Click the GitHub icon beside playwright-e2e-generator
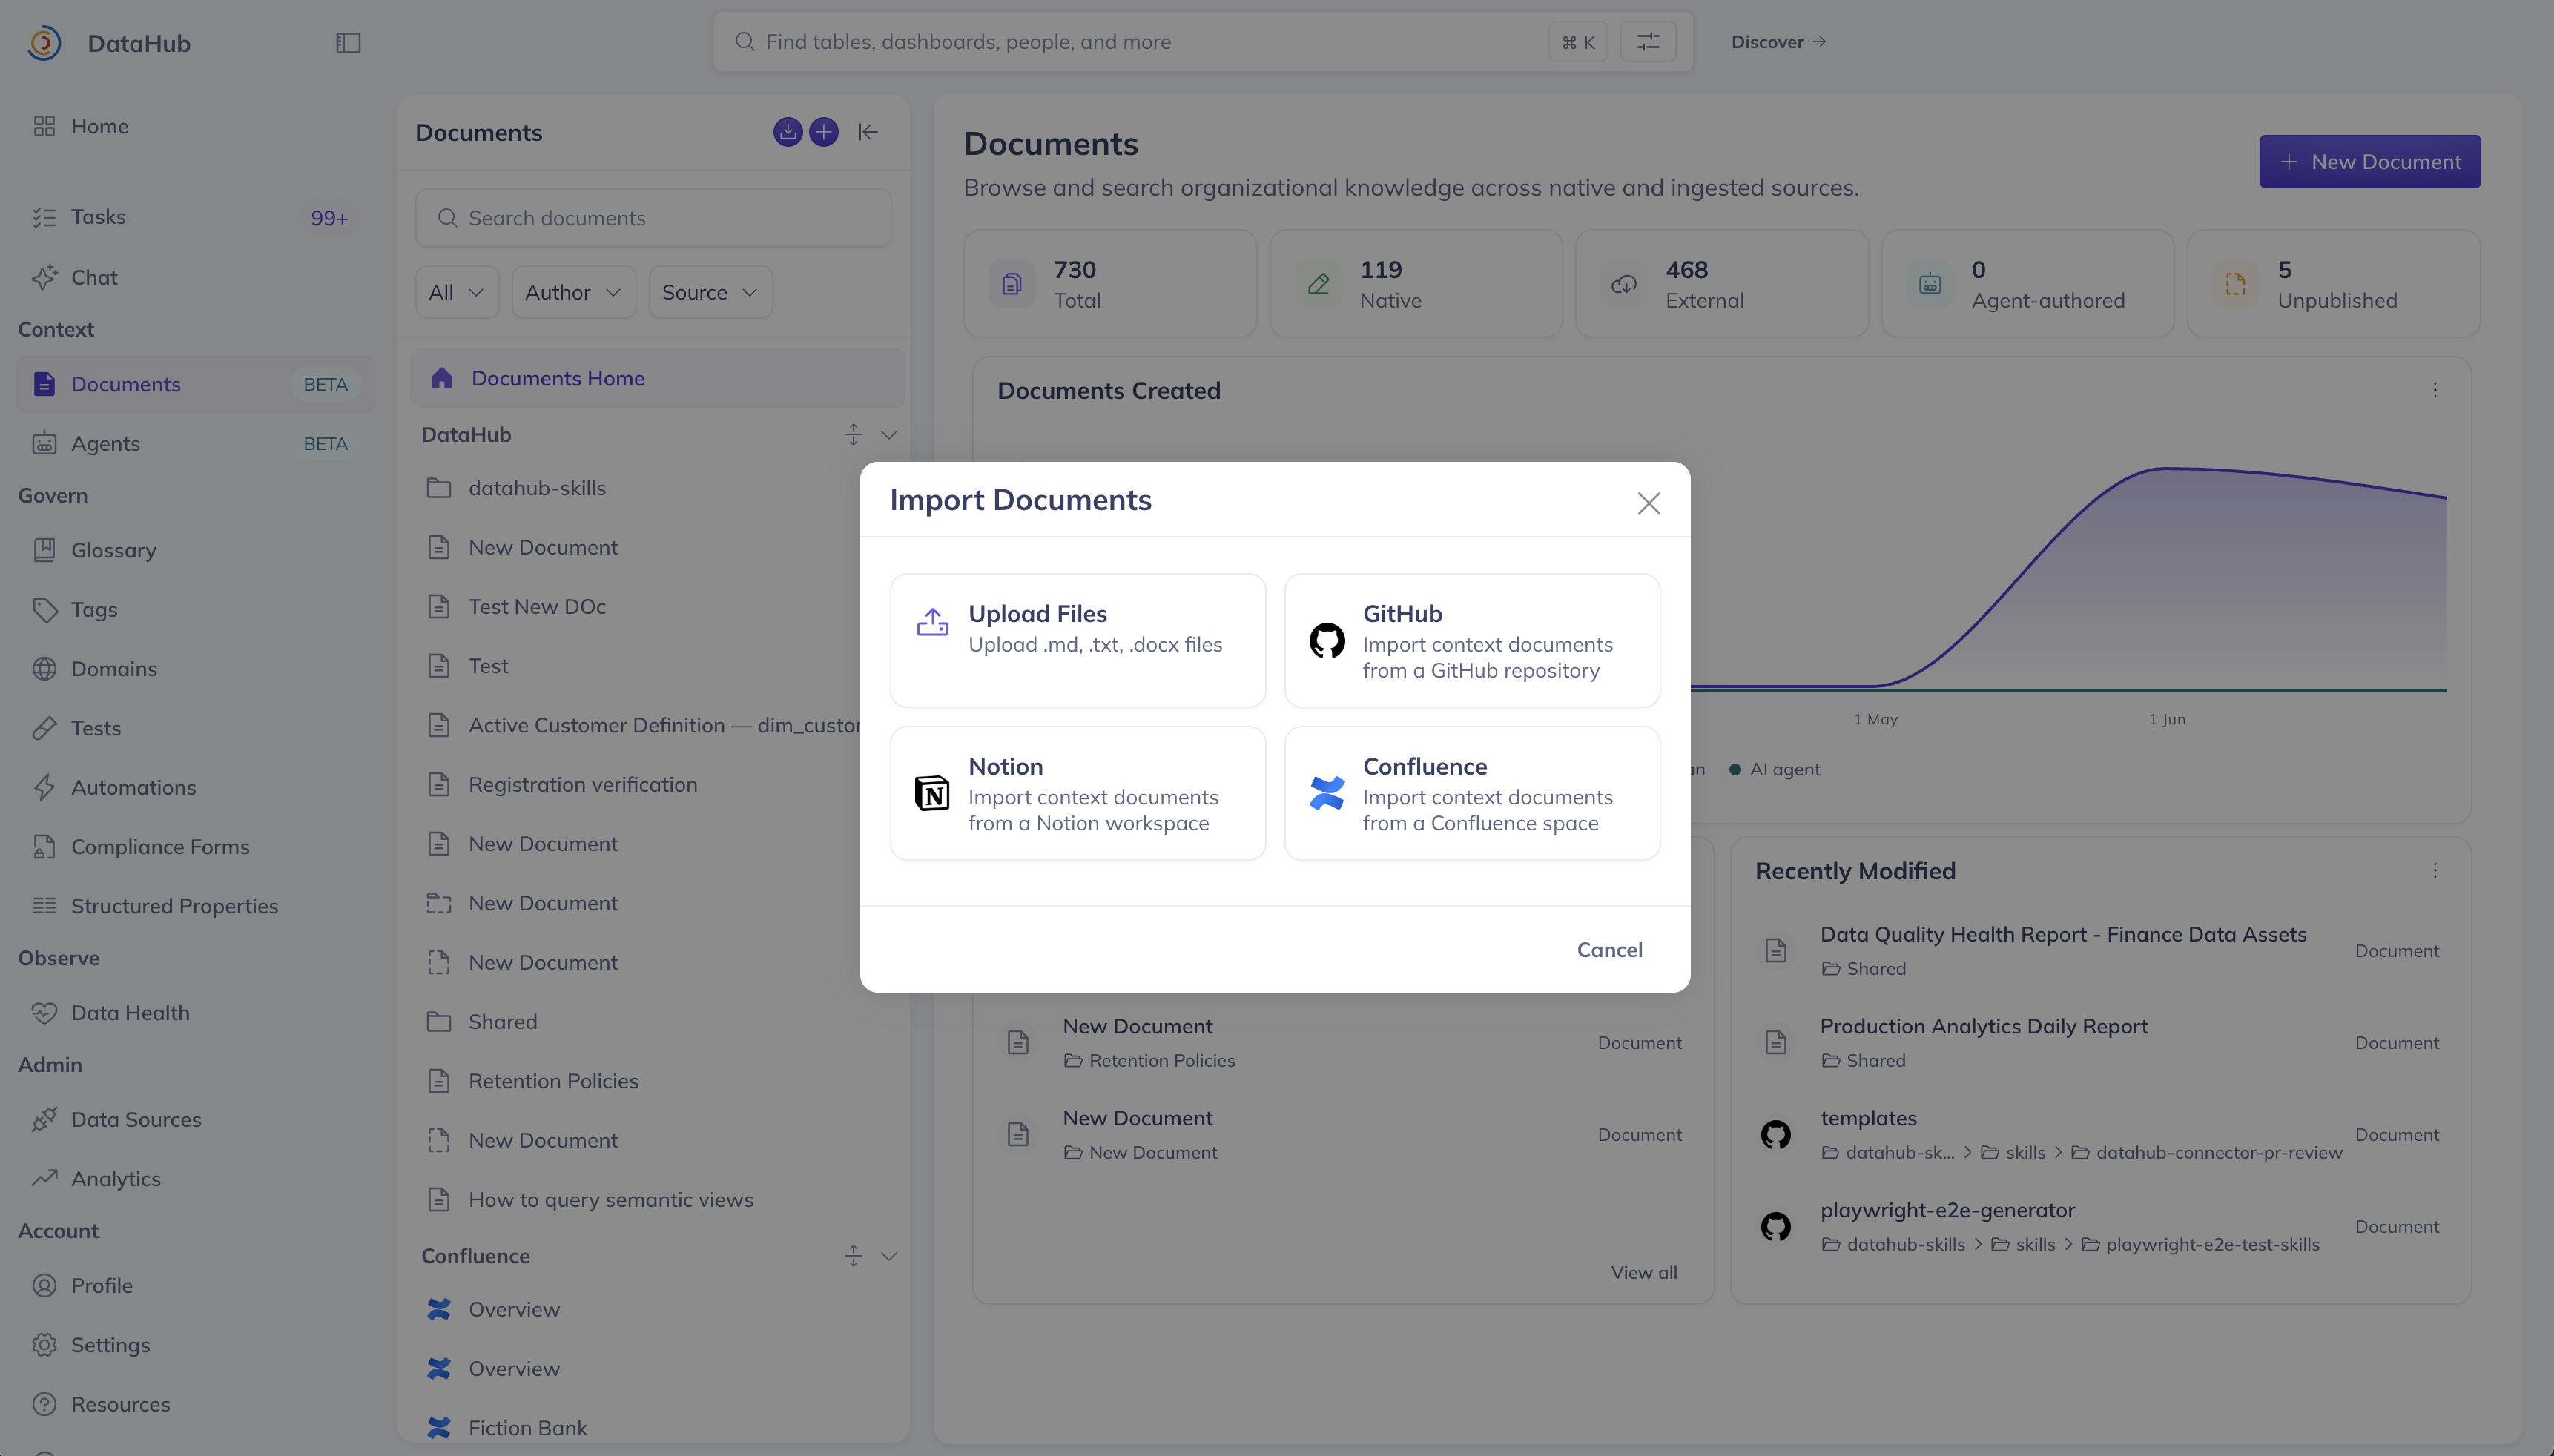 [1775, 1227]
